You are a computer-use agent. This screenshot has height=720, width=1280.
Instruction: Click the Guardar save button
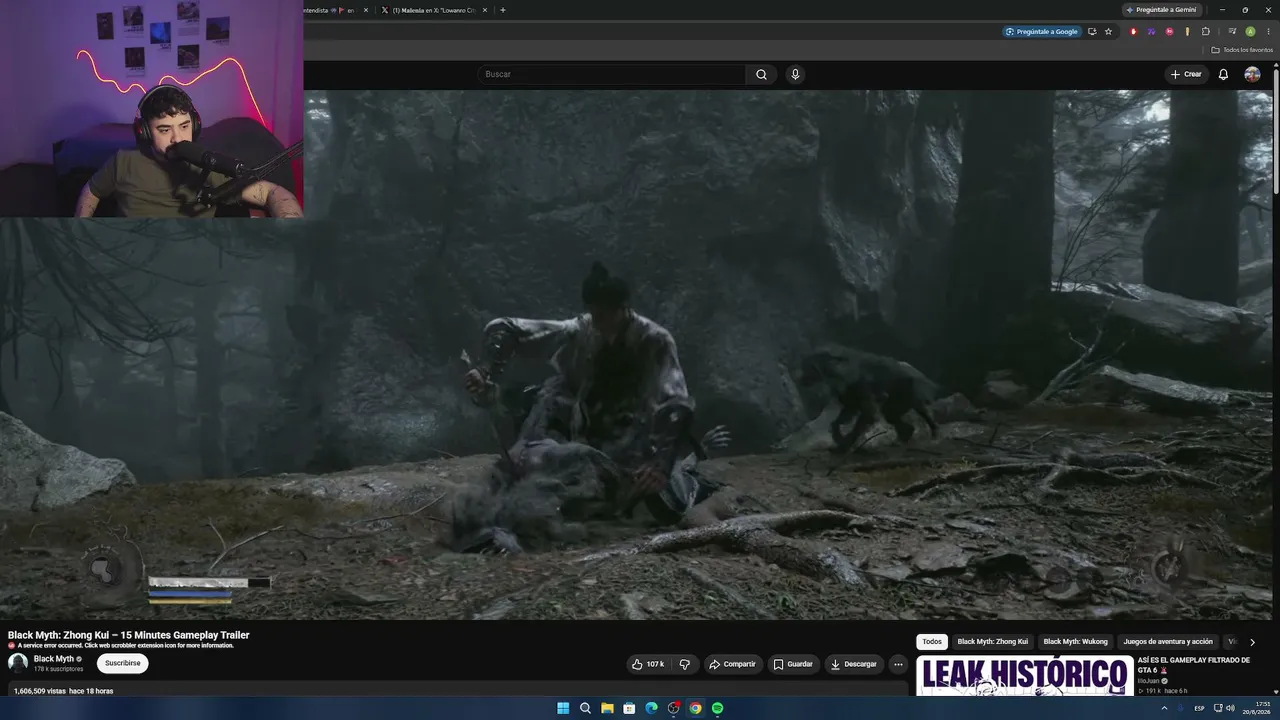click(x=793, y=664)
